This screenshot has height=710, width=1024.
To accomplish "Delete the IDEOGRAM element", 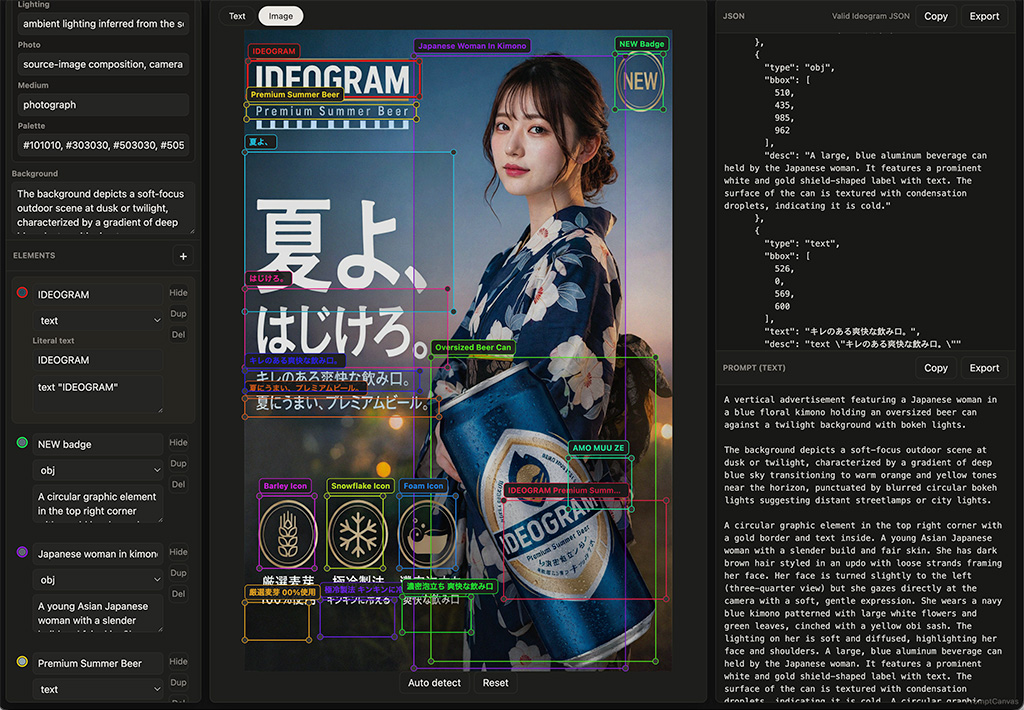I will point(178,334).
